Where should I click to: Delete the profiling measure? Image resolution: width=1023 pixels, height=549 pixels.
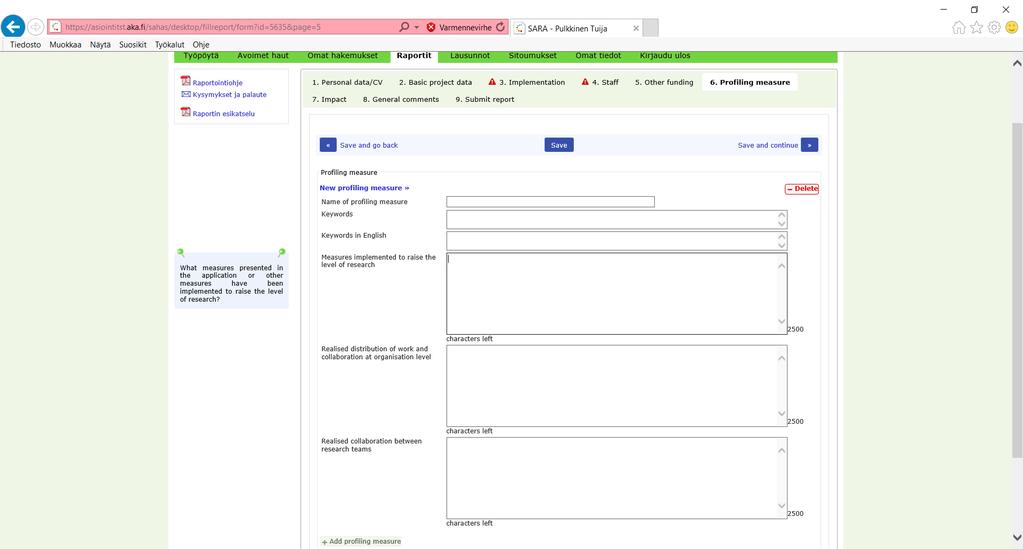click(x=801, y=189)
